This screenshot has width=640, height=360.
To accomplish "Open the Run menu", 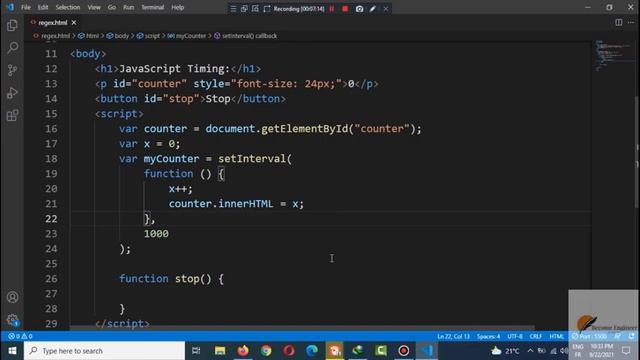I will [129, 7].
